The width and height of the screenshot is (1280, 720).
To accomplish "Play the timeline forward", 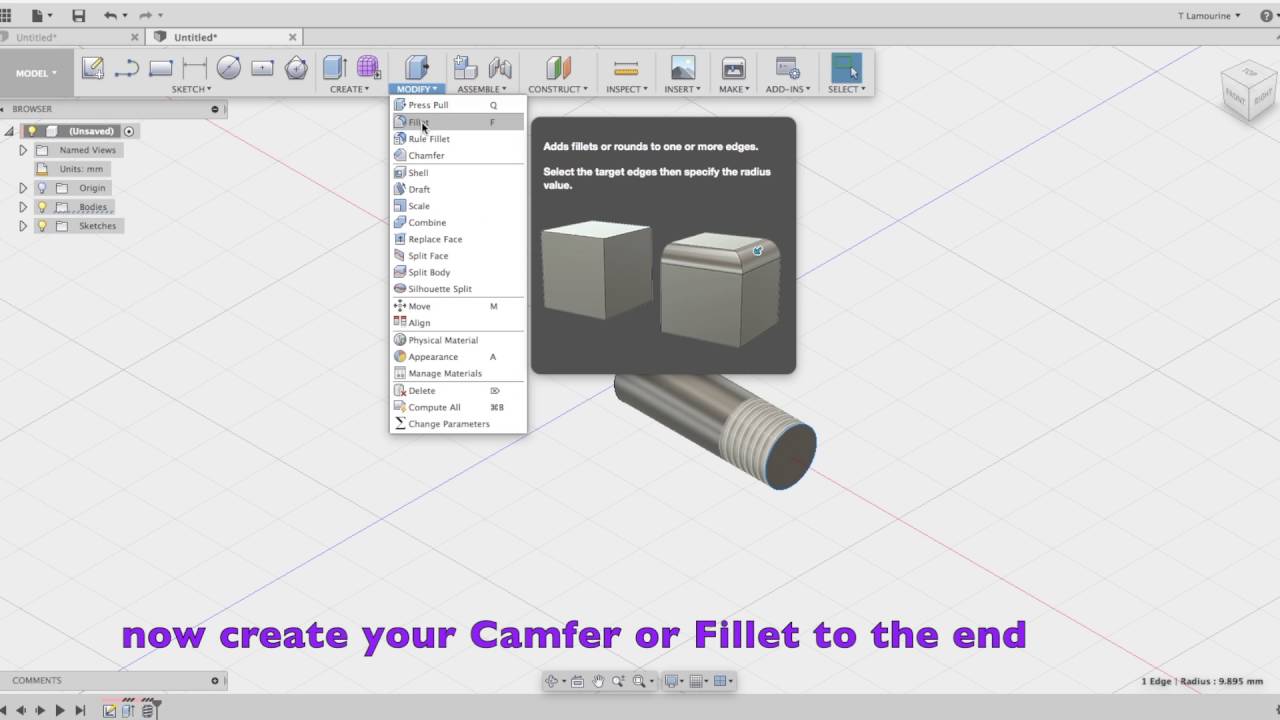I will click(60, 710).
